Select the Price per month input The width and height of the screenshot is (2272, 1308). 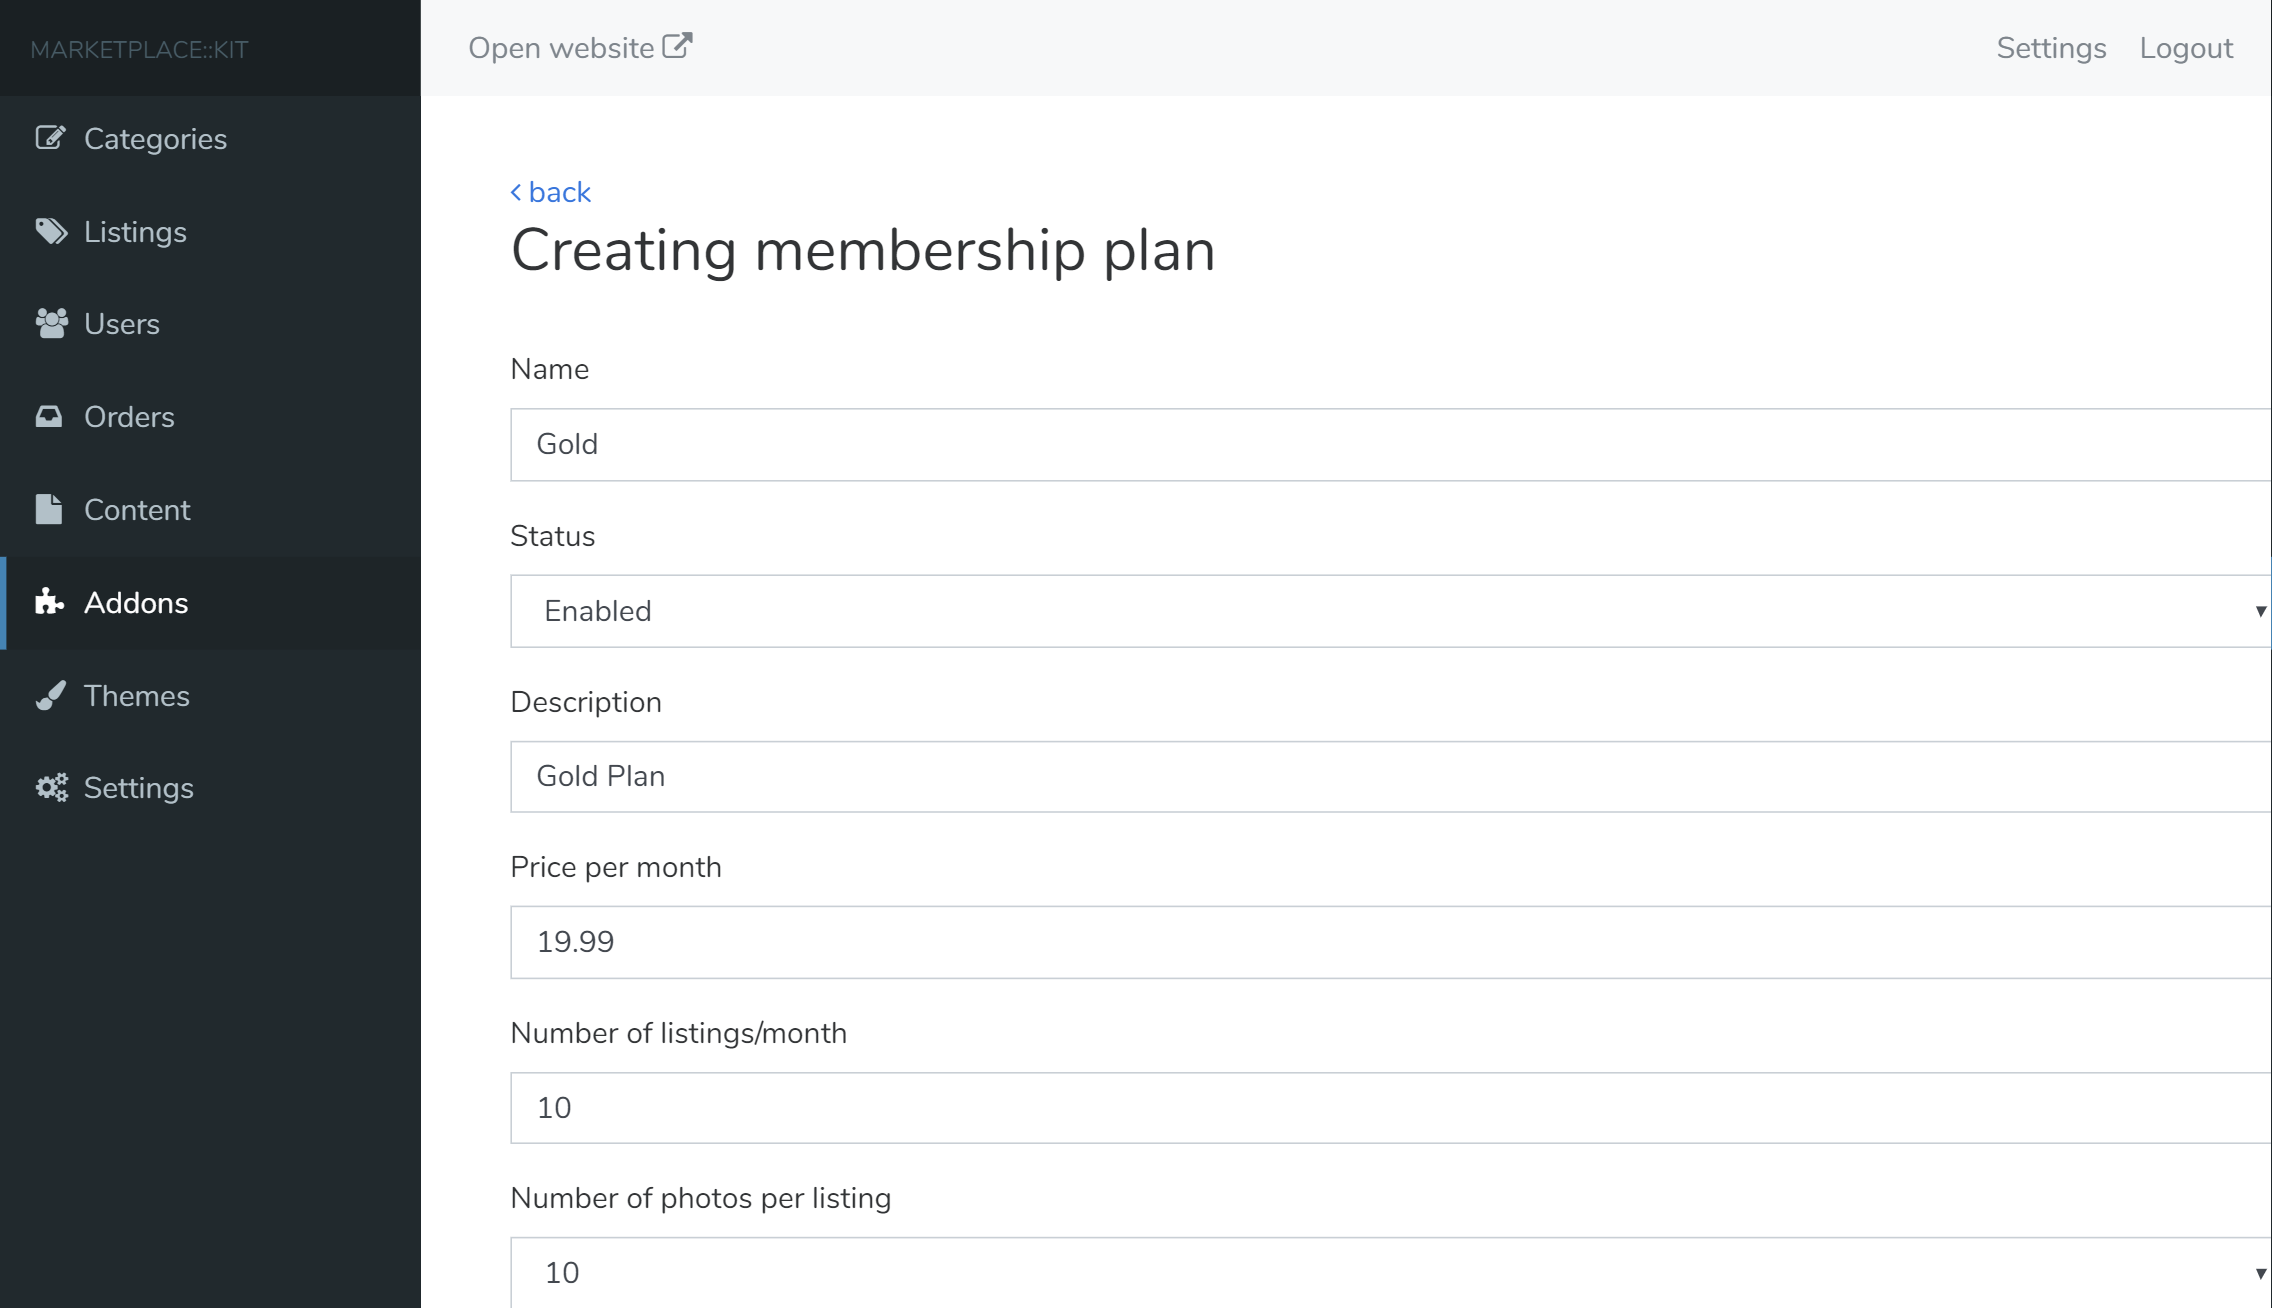click(x=1390, y=942)
